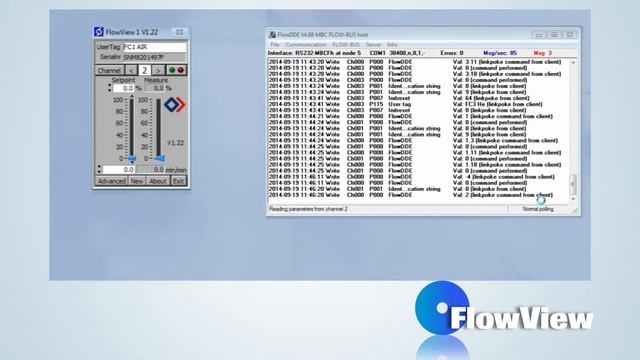The height and width of the screenshot is (360, 640).
Task: Select the log row with Val: 1.11
Action: point(418,153)
